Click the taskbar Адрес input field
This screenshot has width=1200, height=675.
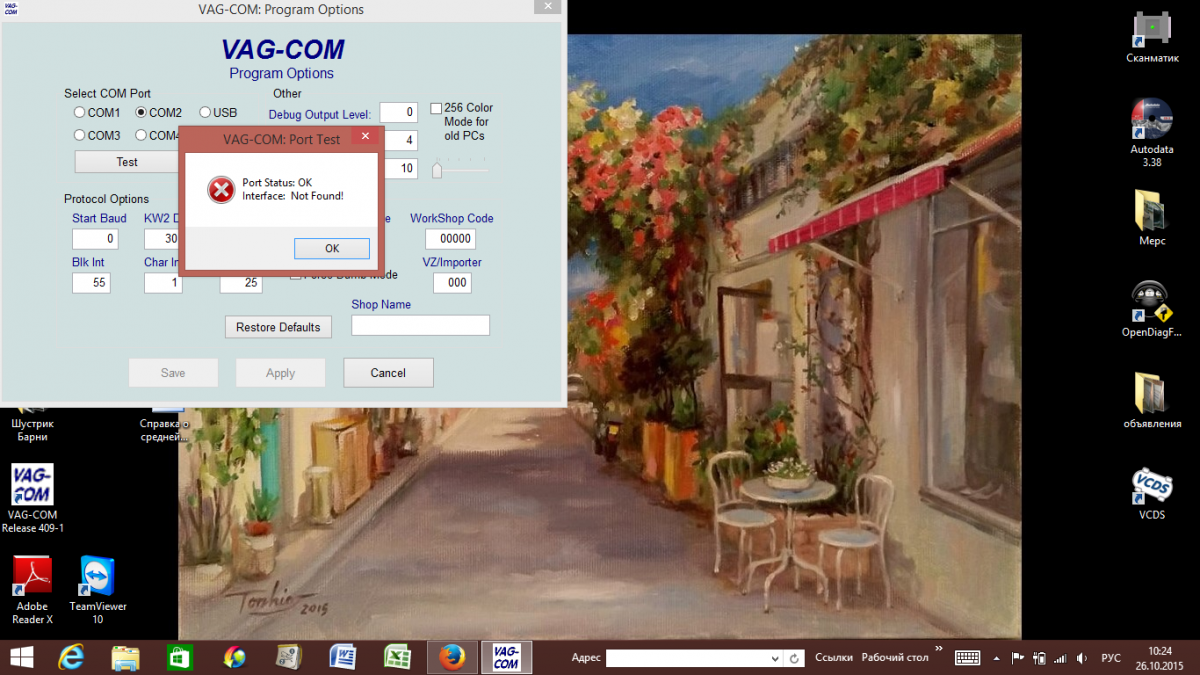point(693,659)
